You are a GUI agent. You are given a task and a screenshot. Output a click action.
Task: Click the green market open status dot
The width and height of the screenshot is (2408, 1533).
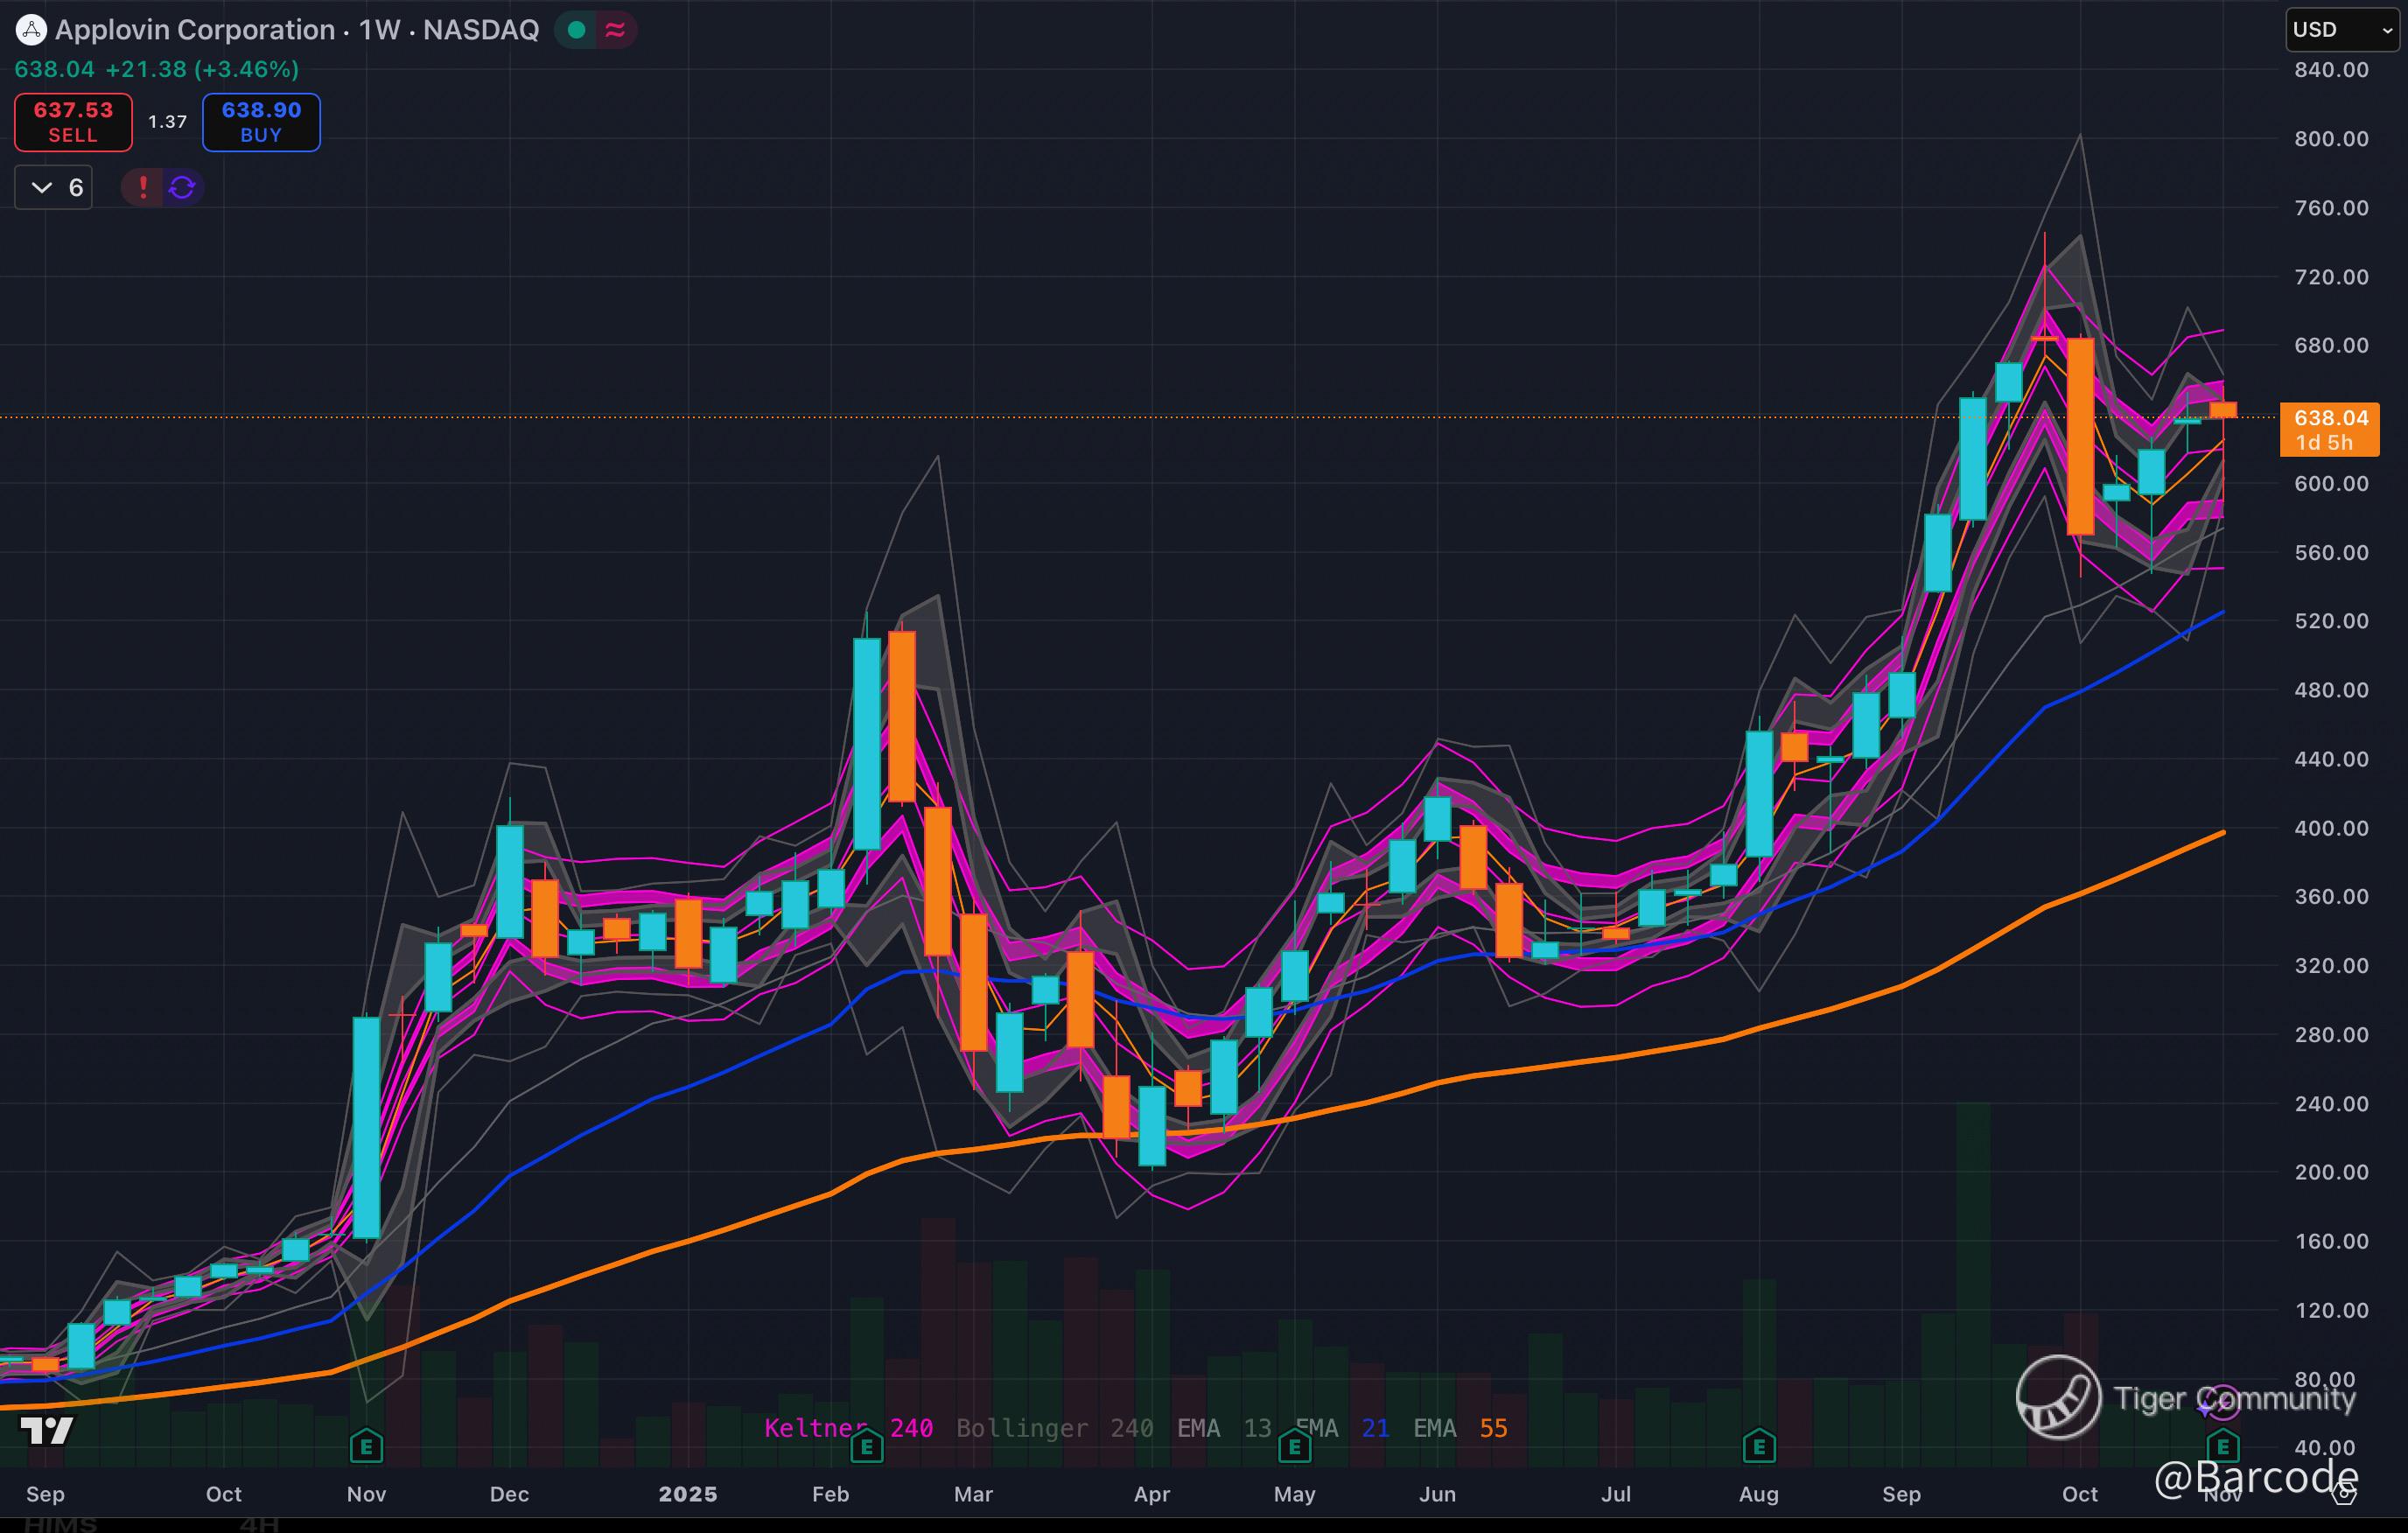click(x=576, y=30)
